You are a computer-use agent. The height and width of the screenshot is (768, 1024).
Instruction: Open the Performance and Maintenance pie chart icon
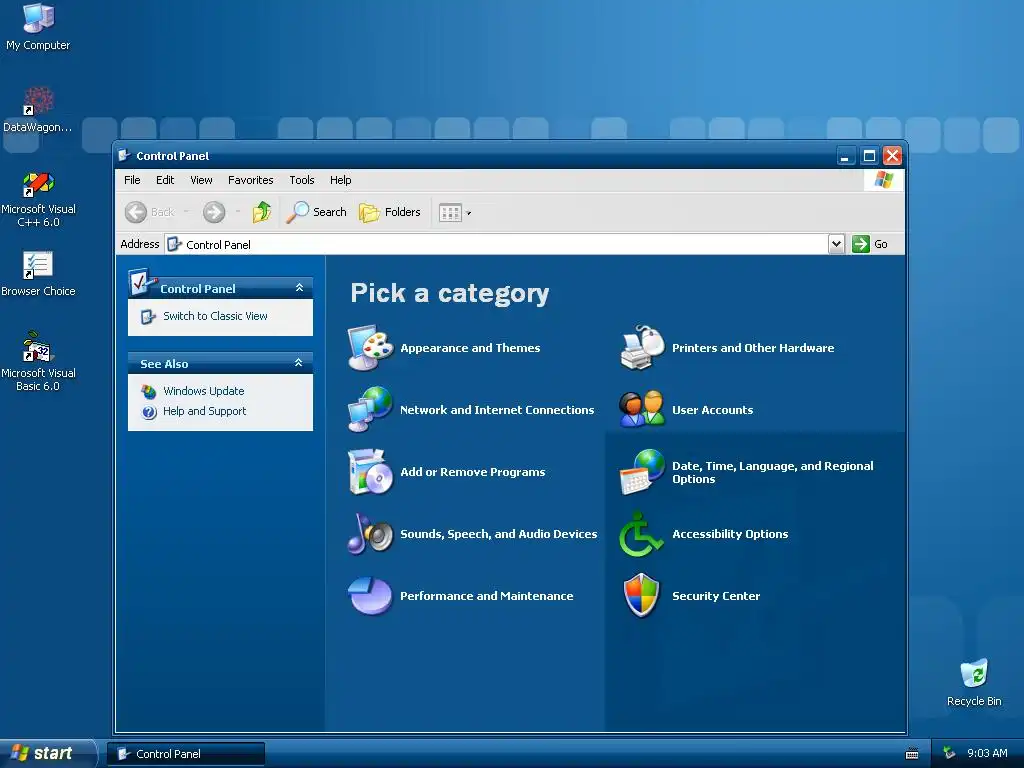(x=370, y=596)
